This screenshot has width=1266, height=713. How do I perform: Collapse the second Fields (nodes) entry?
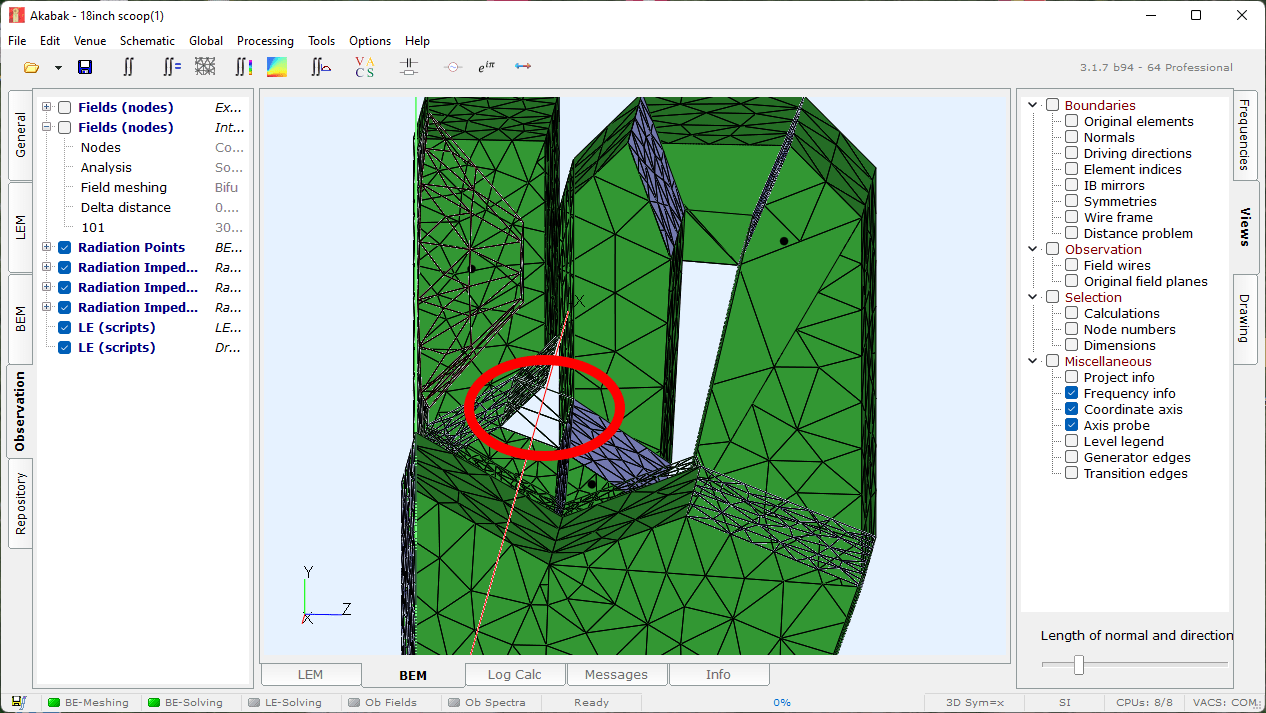click(x=46, y=127)
